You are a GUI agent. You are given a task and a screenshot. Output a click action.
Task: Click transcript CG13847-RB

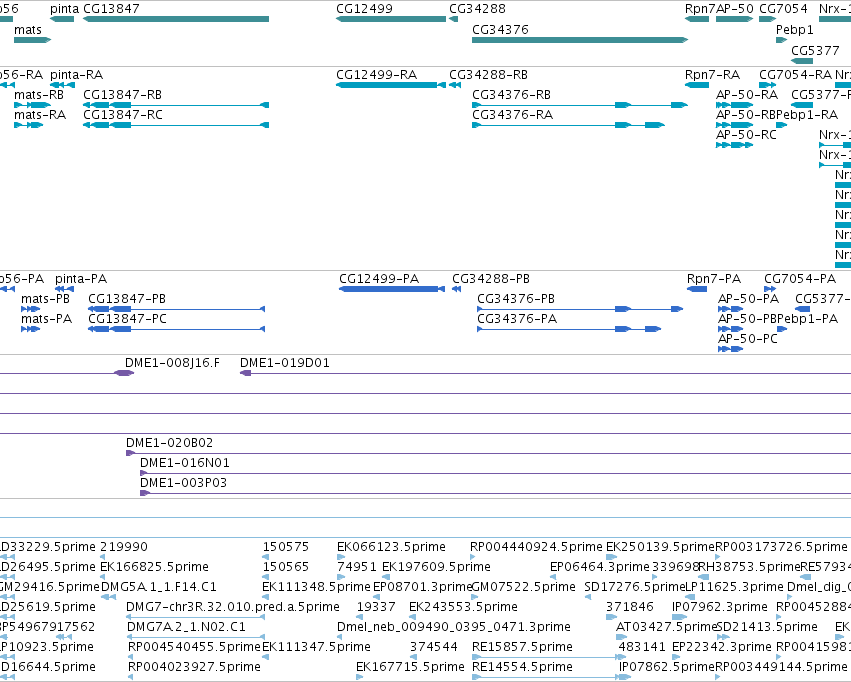click(x=176, y=105)
